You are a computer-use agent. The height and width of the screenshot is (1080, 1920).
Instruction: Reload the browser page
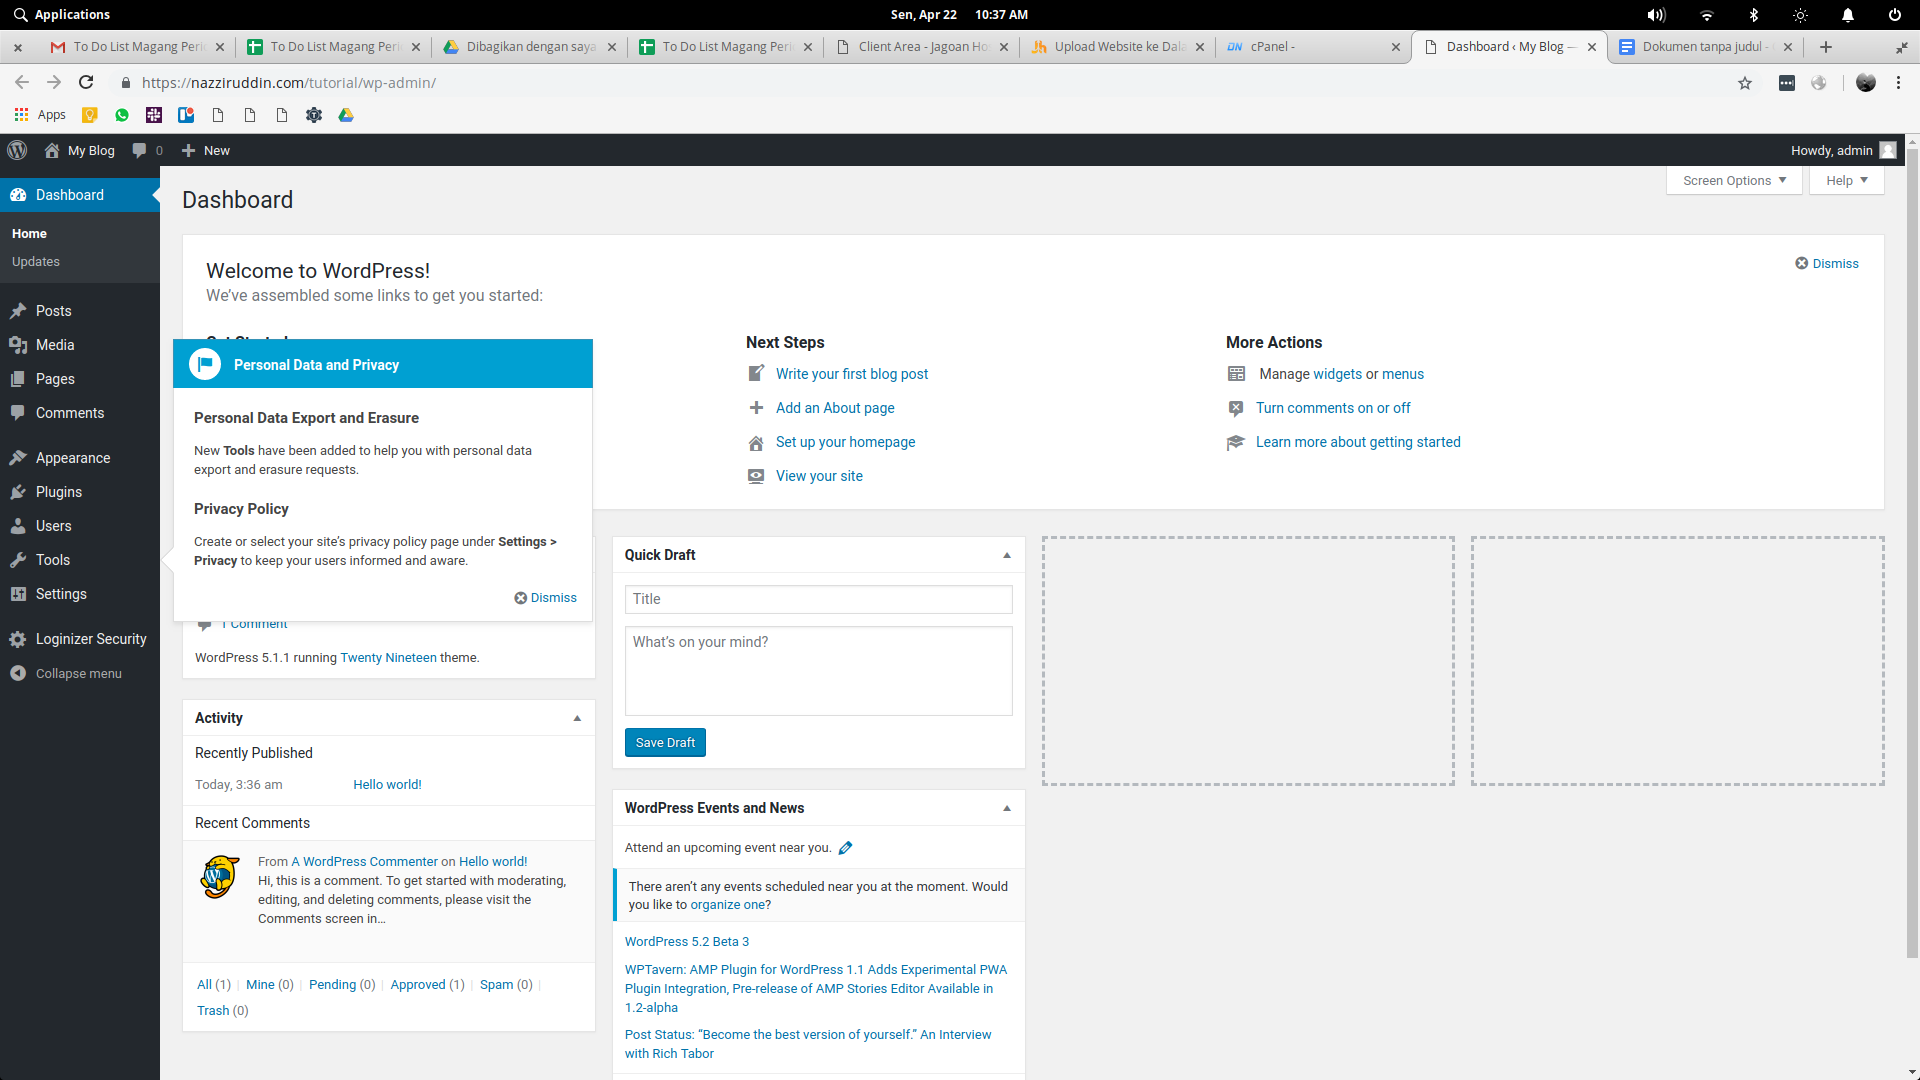tap(86, 83)
